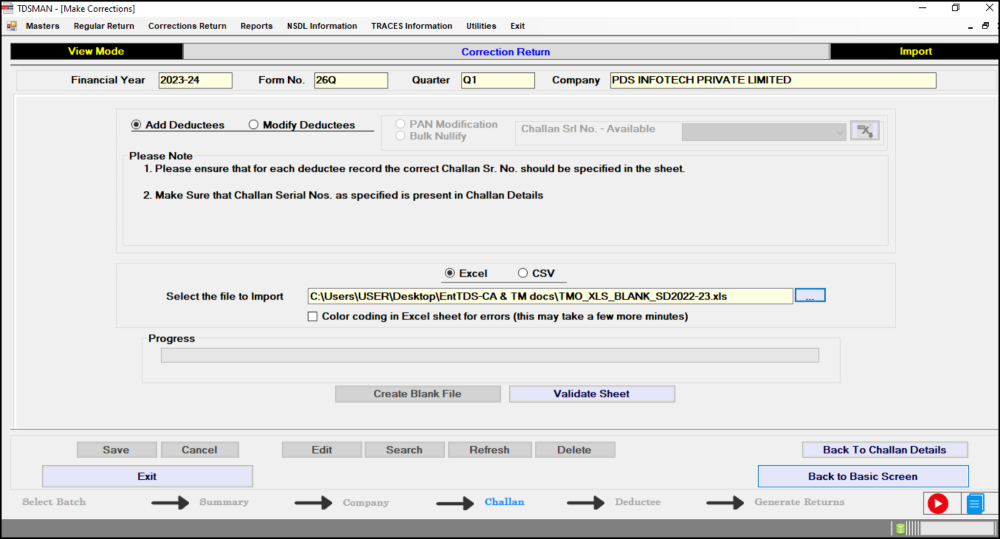Click the View Mode header label
1000x539 pixels.
click(96, 51)
